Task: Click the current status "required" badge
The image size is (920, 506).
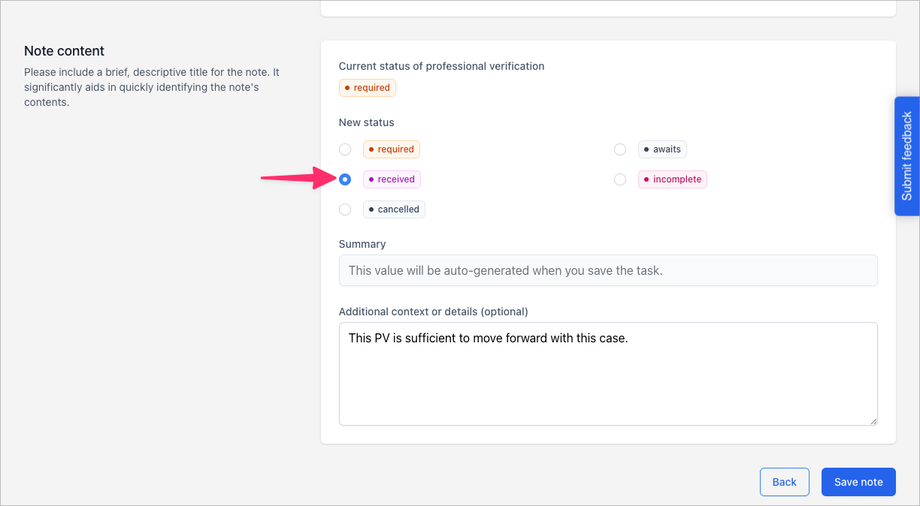Action: [367, 88]
